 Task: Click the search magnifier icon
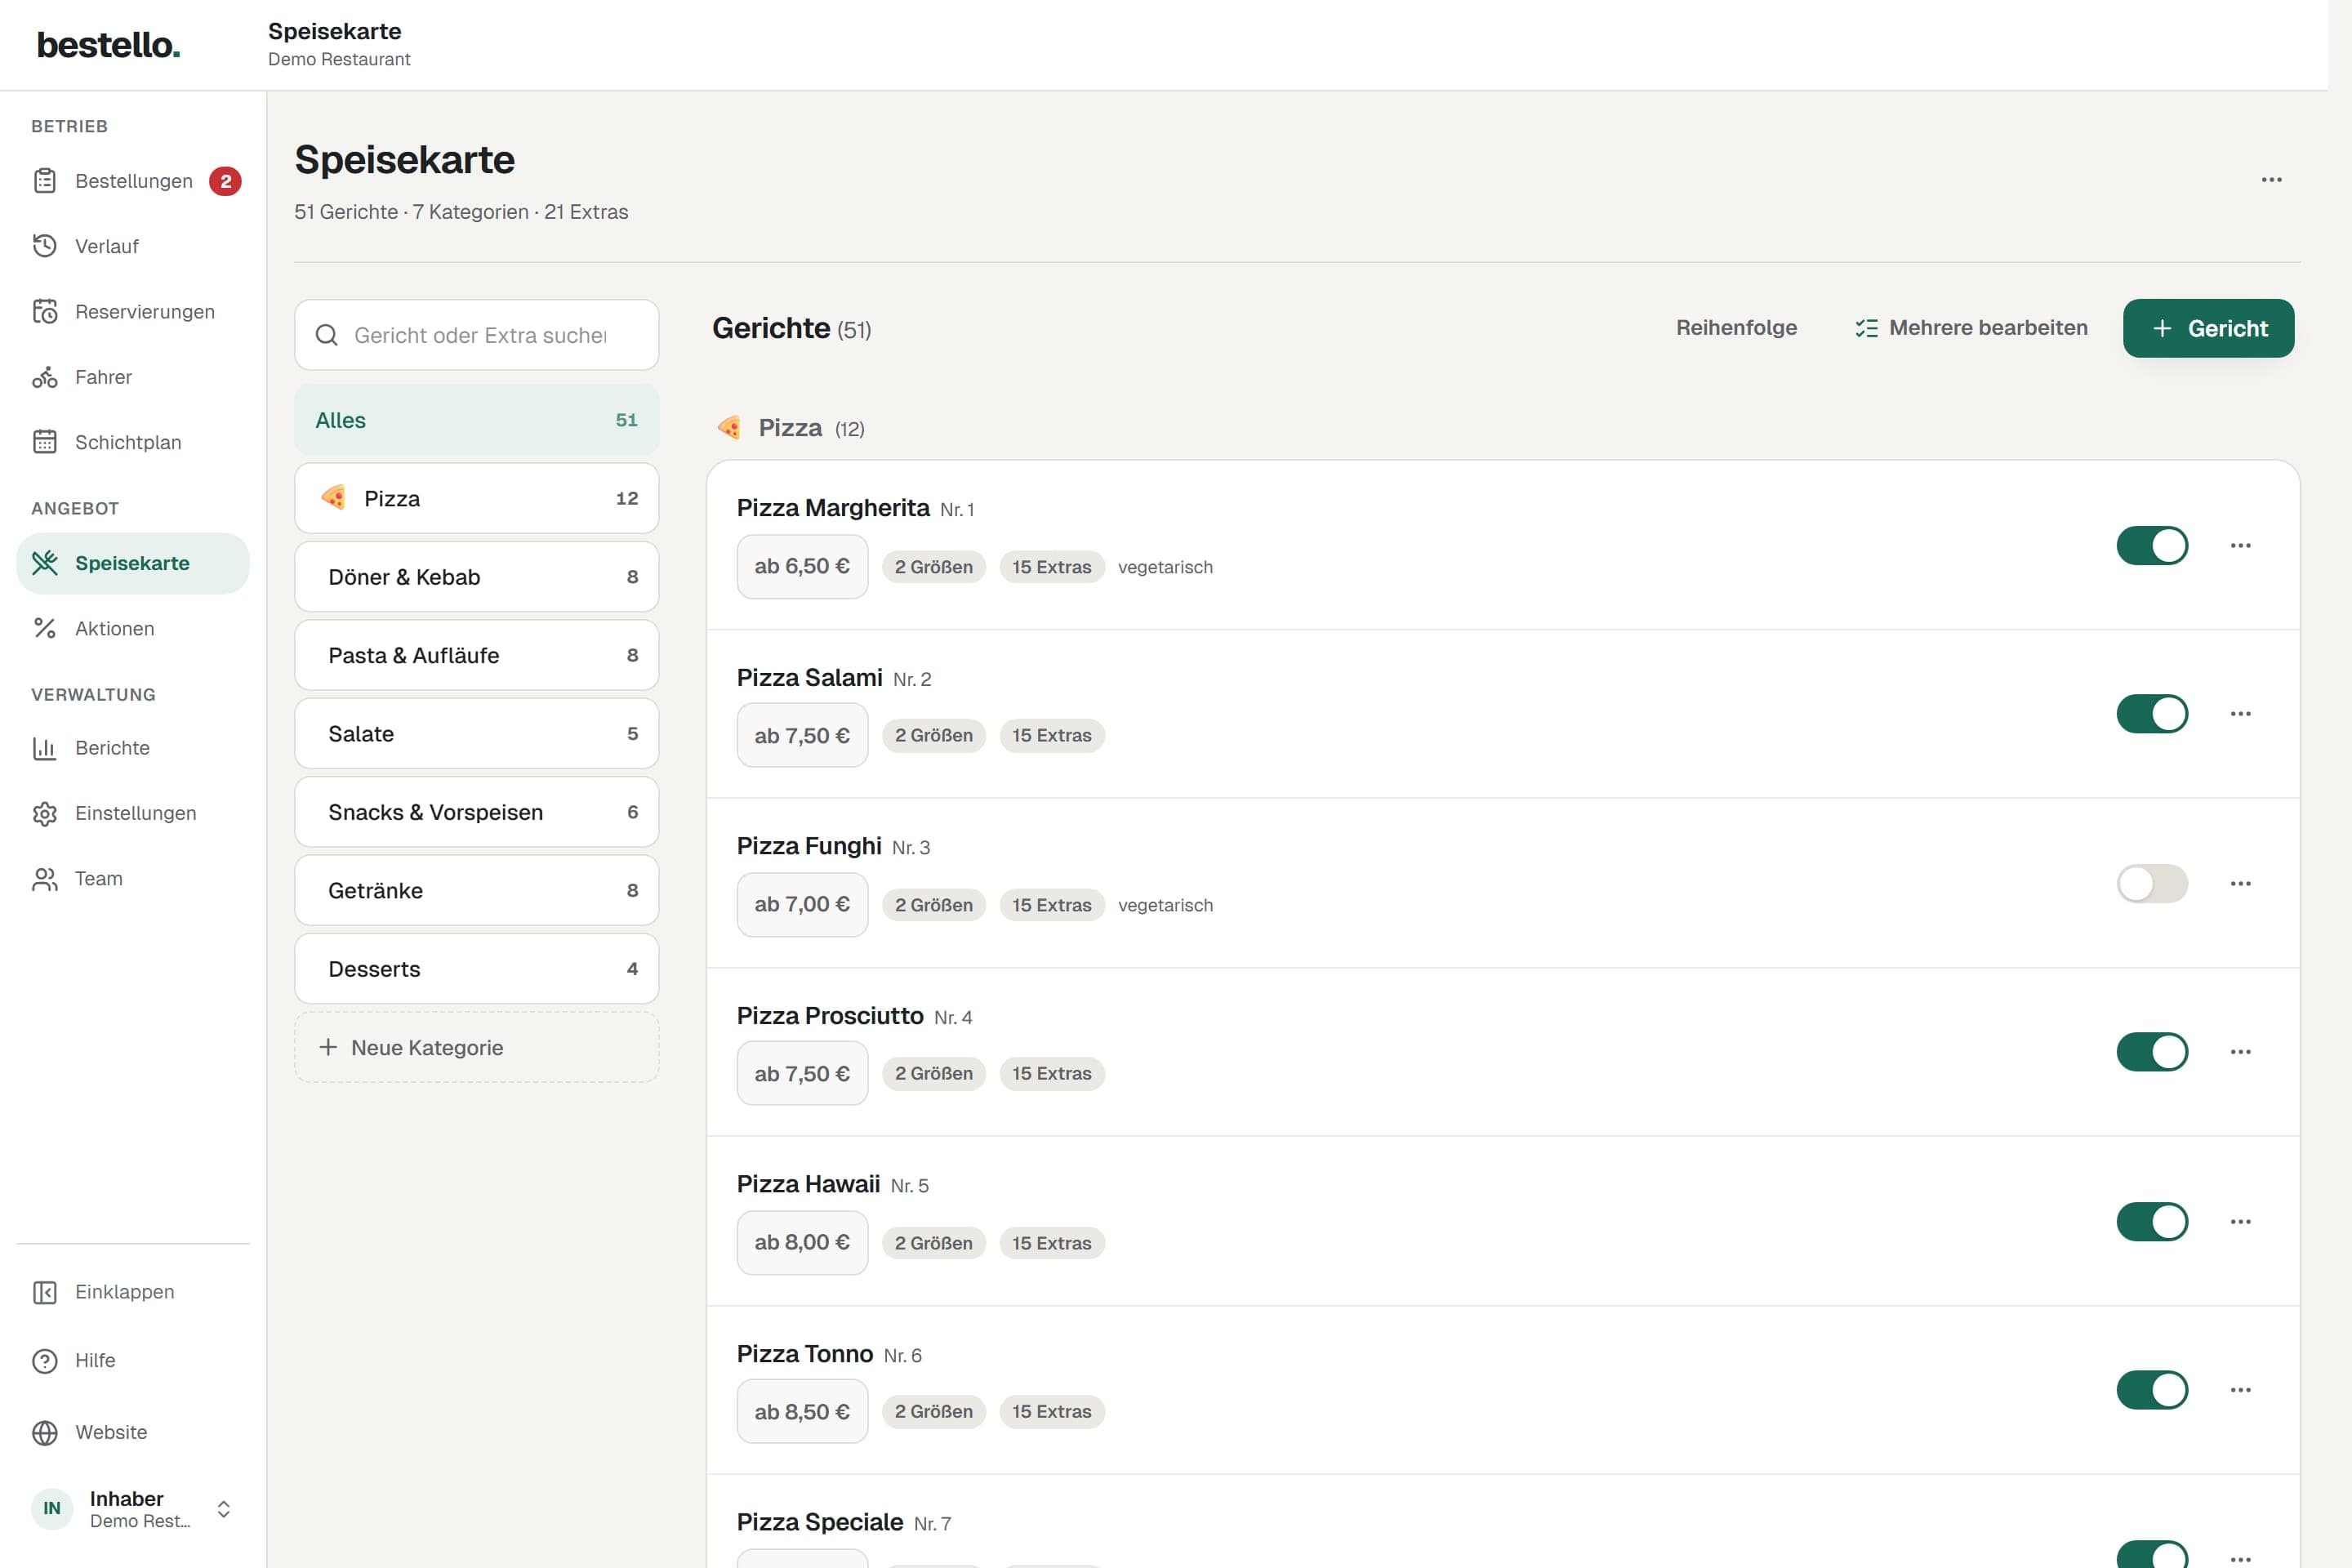pos(327,335)
